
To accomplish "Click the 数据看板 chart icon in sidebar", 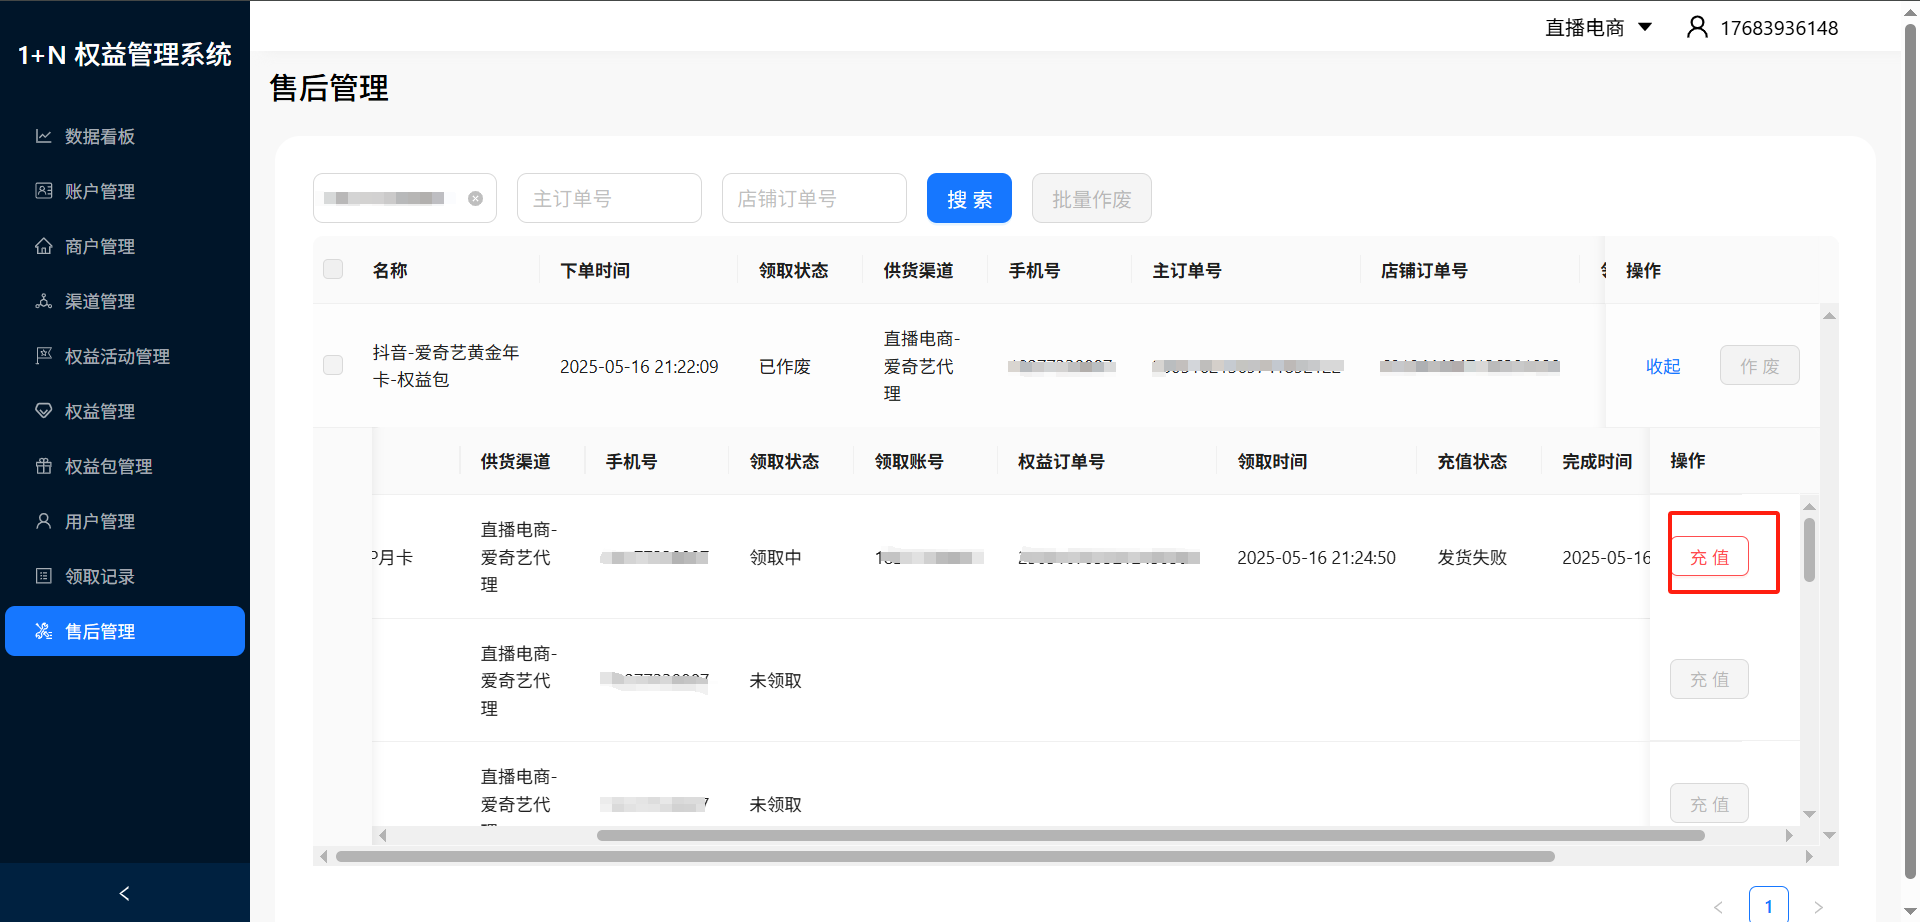I will [43, 136].
